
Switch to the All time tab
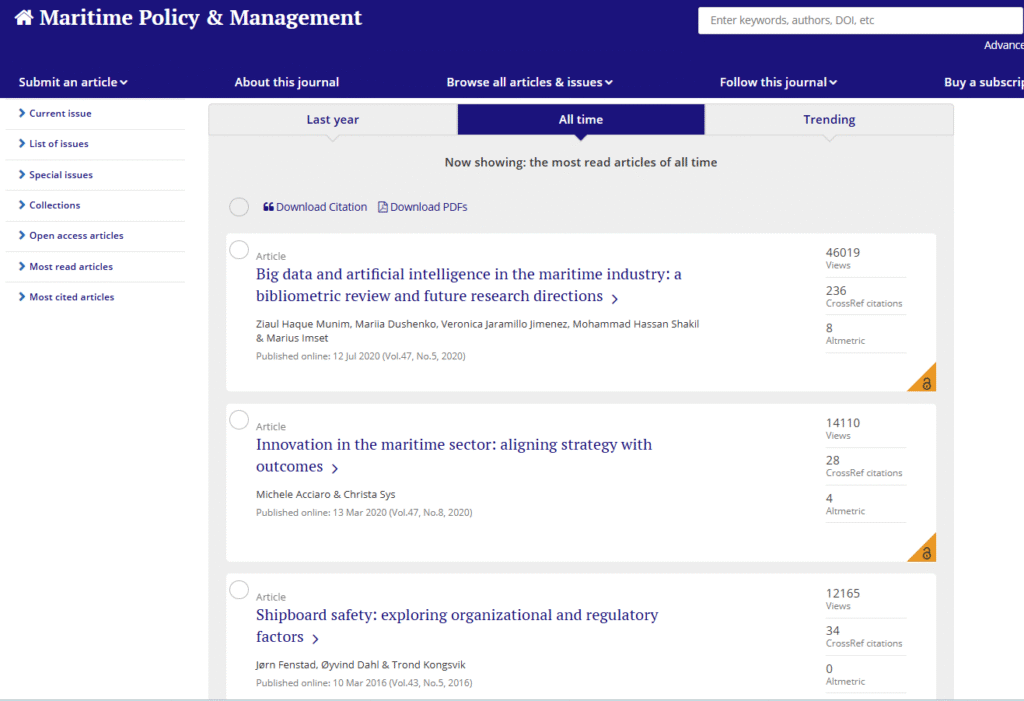pos(581,120)
